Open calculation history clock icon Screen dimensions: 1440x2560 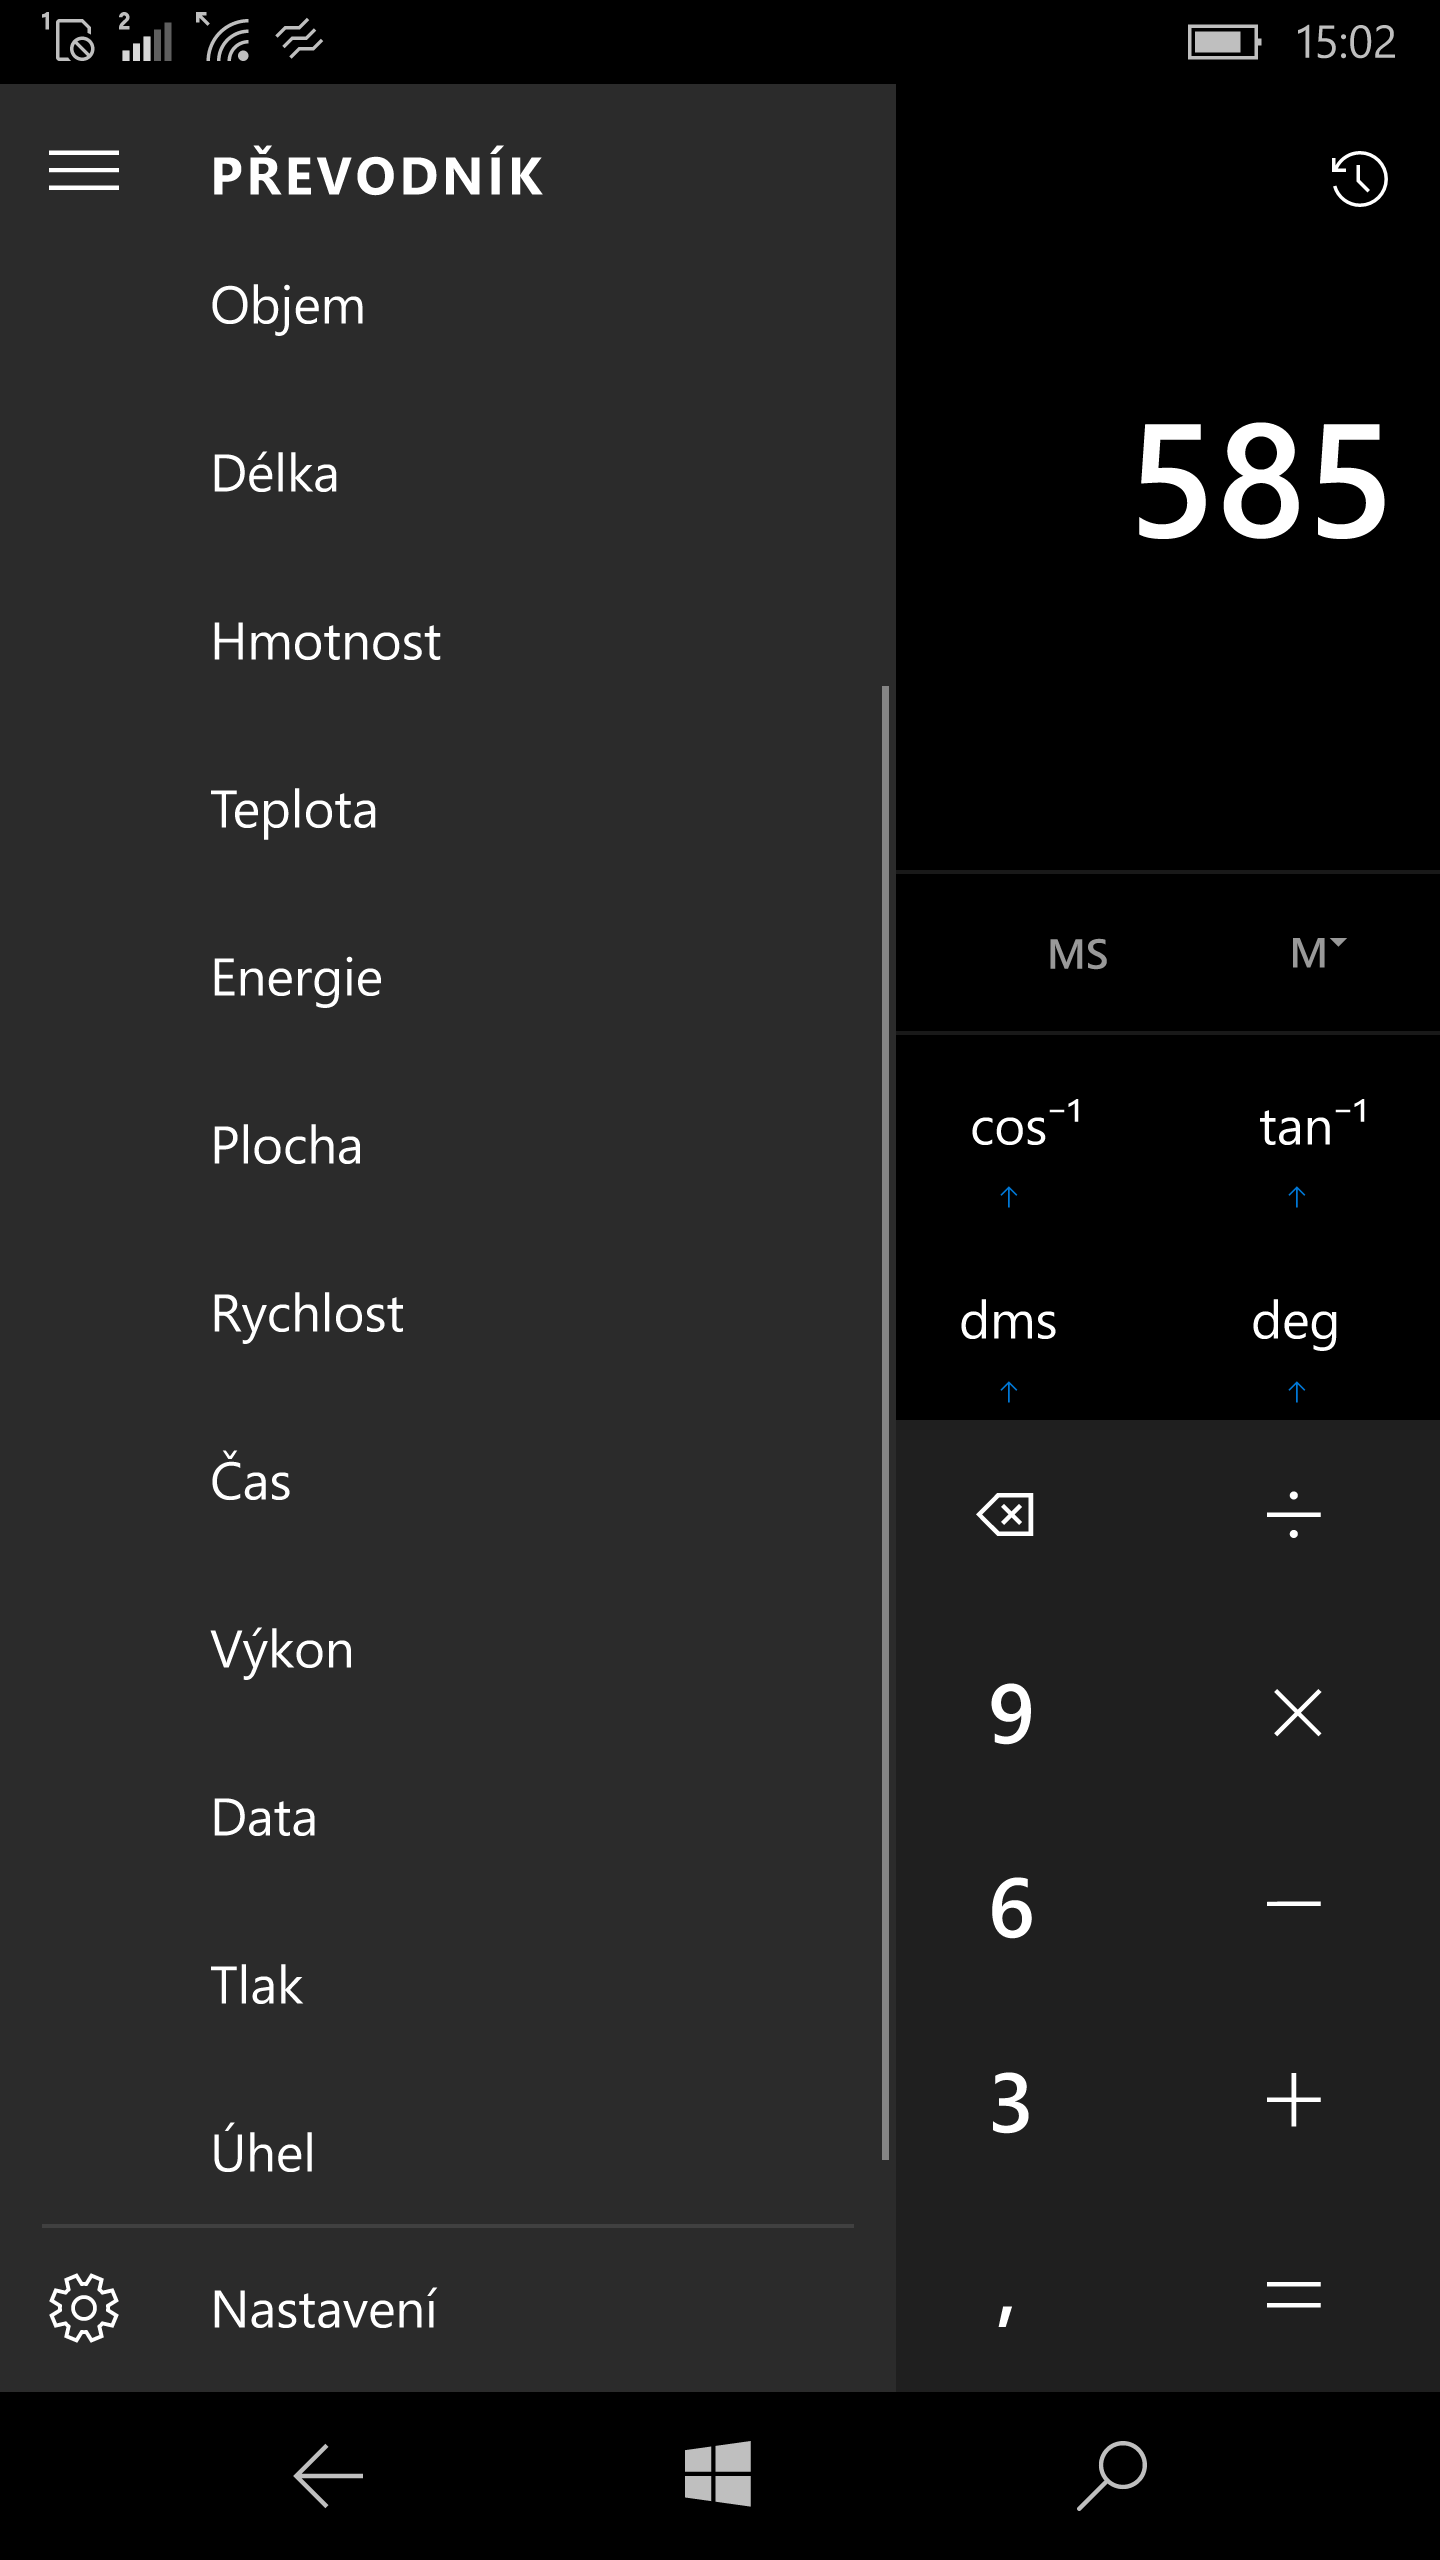click(1359, 179)
